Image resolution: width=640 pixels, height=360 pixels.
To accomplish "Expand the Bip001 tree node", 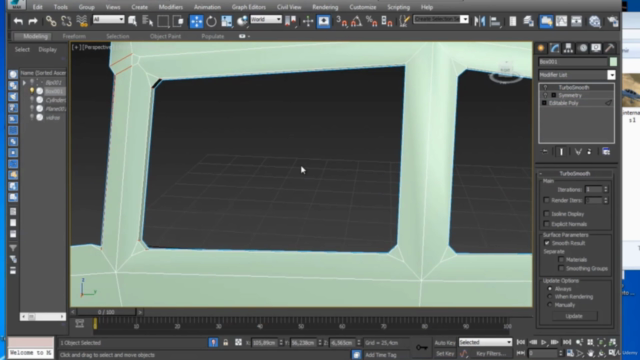I will click(24, 82).
